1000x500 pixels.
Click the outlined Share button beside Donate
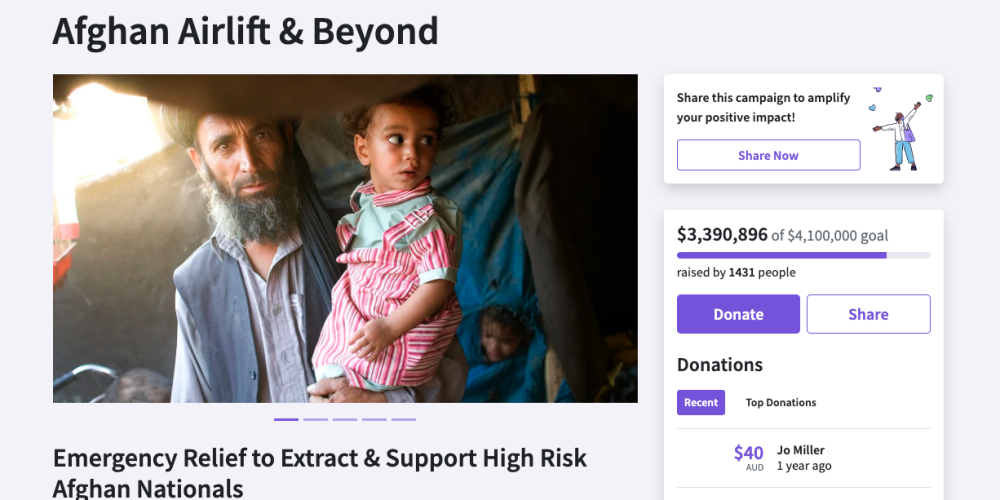pyautogui.click(x=868, y=314)
